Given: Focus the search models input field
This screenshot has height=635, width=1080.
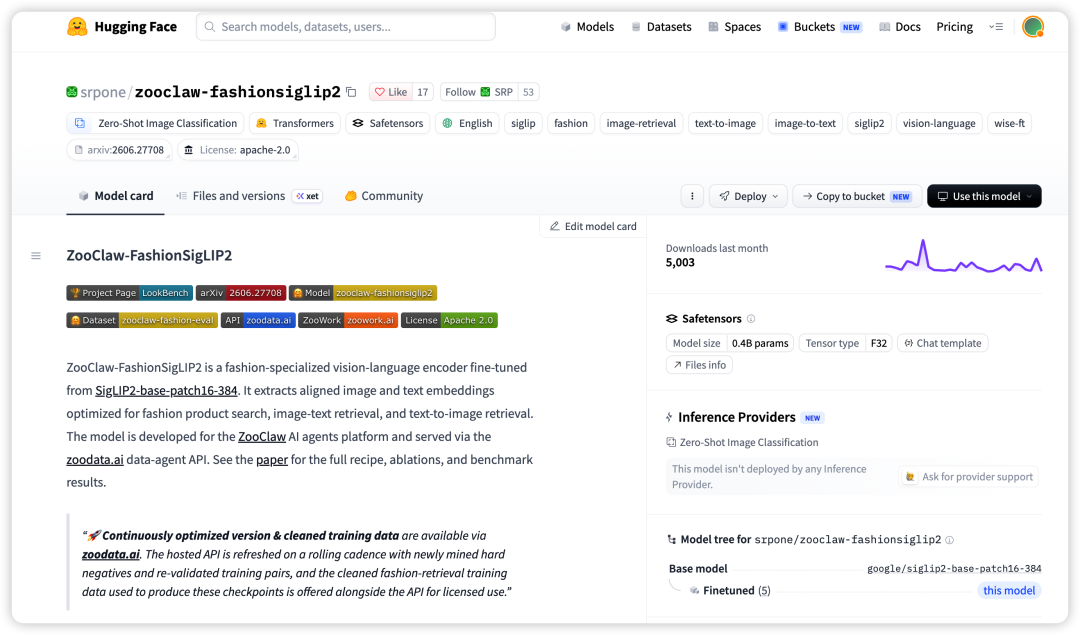Looking at the screenshot, I should click(x=346, y=27).
